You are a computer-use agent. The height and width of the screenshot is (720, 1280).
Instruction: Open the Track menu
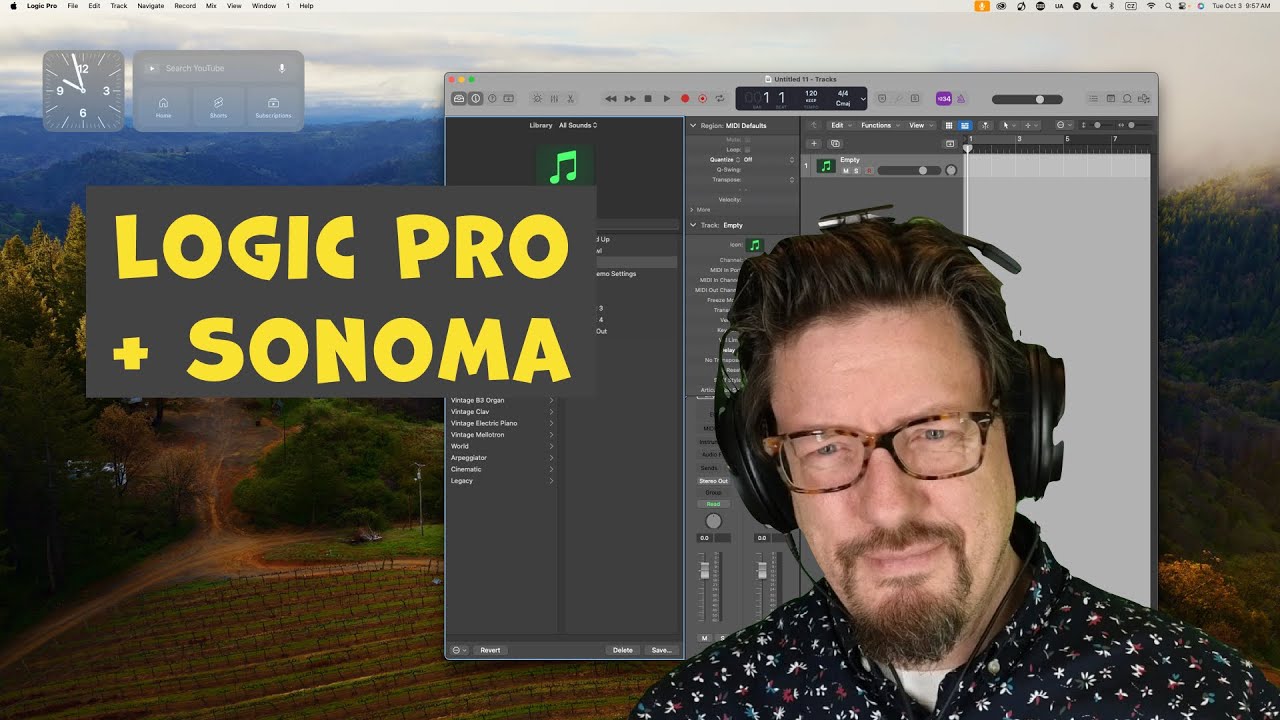[x=119, y=6]
